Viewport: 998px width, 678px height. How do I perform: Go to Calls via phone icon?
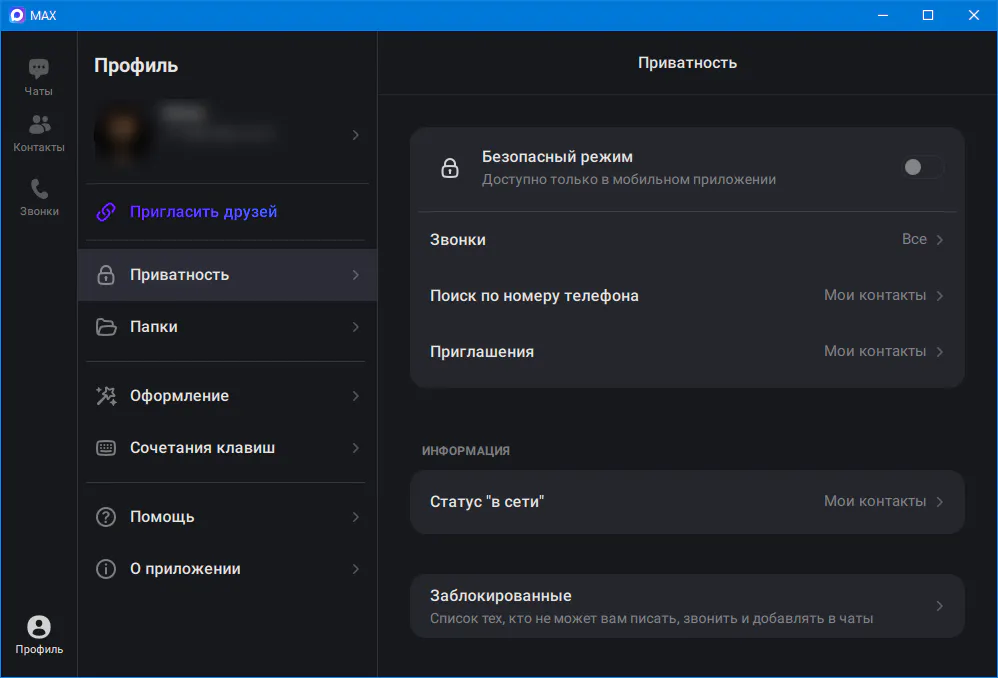(39, 189)
